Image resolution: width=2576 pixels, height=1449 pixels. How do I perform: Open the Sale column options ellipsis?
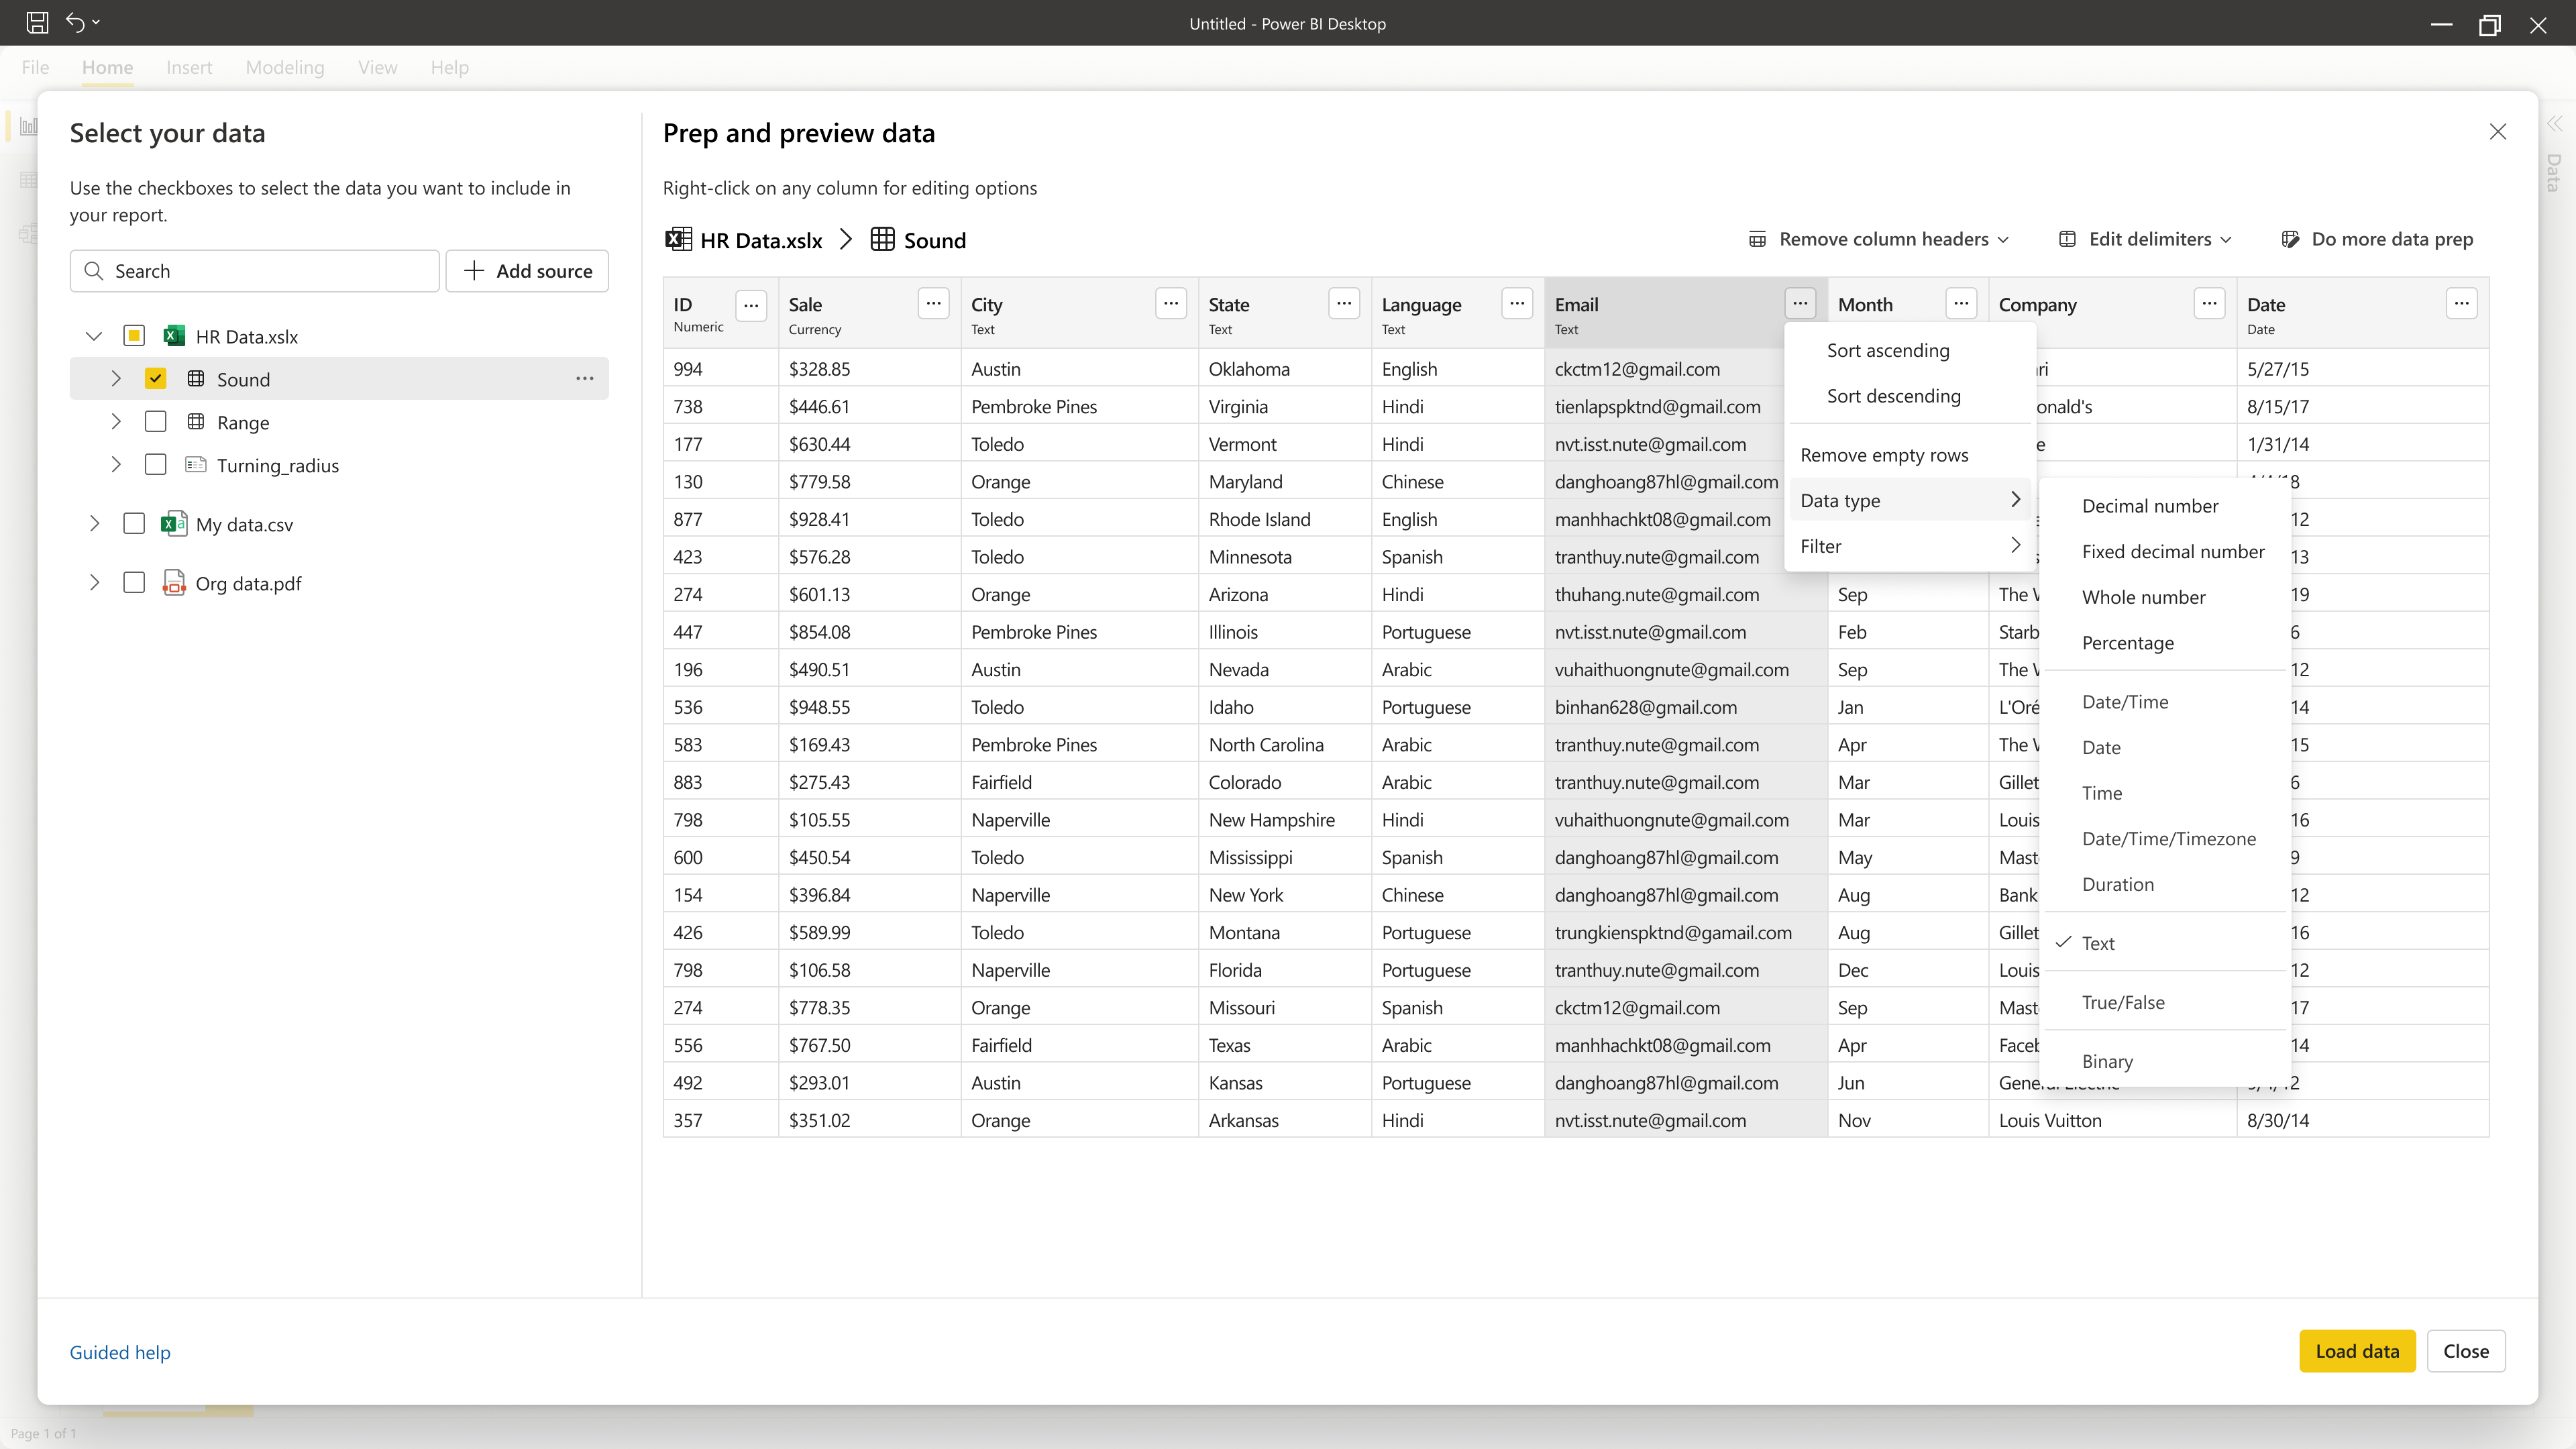933,303
